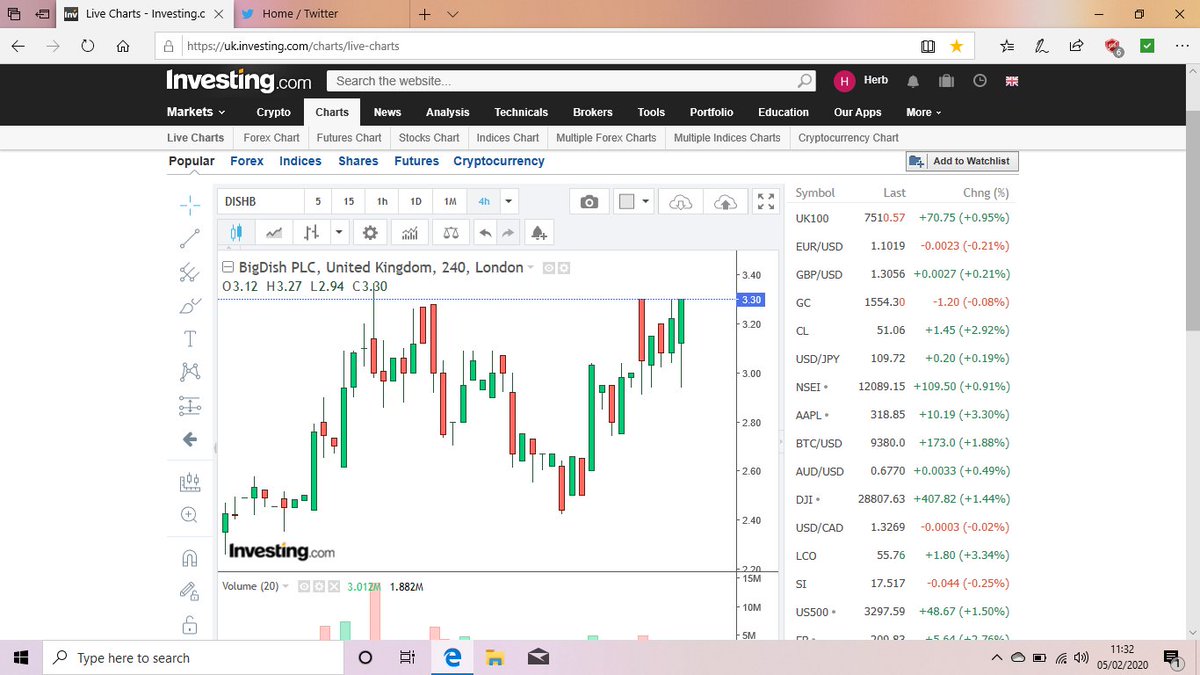The image size is (1200, 675).
Task: Select the brush drawing tool
Action: (x=189, y=305)
